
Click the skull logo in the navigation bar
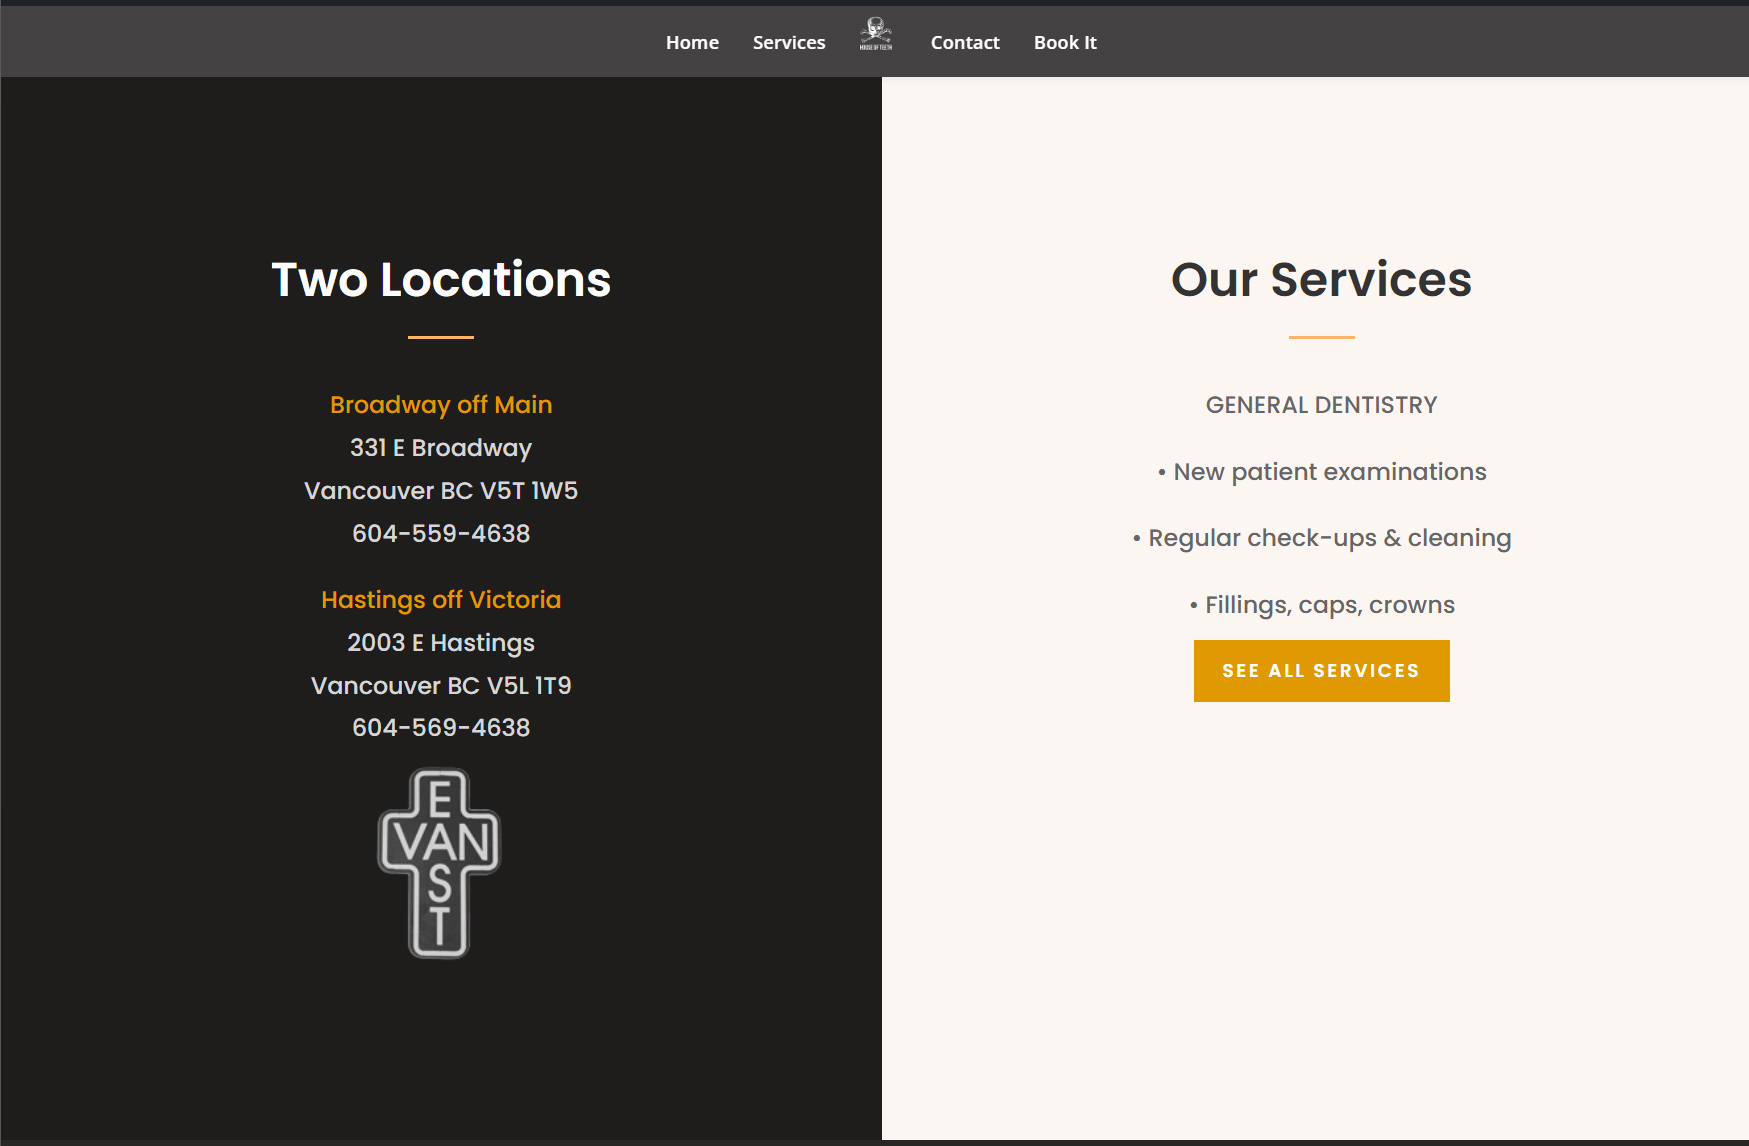[x=876, y=34]
